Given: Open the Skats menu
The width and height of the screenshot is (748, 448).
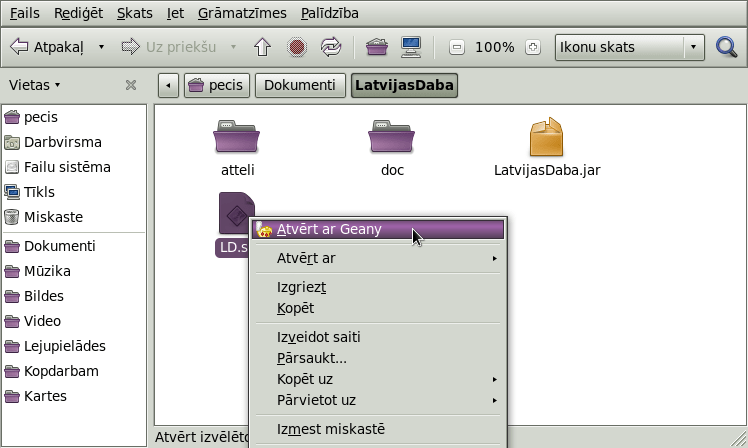Looking at the screenshot, I should coord(135,13).
